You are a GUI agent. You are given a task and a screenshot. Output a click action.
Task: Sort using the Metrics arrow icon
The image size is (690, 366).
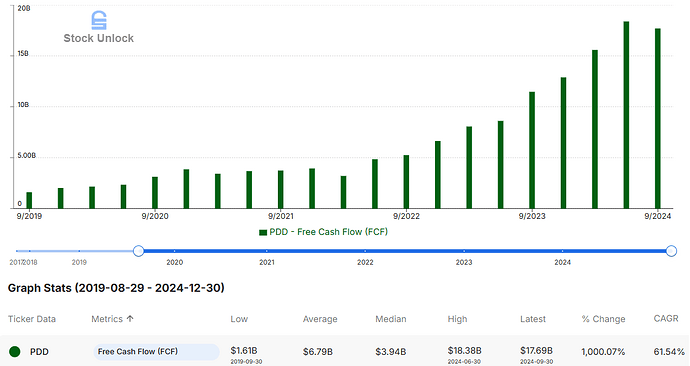coord(130,318)
